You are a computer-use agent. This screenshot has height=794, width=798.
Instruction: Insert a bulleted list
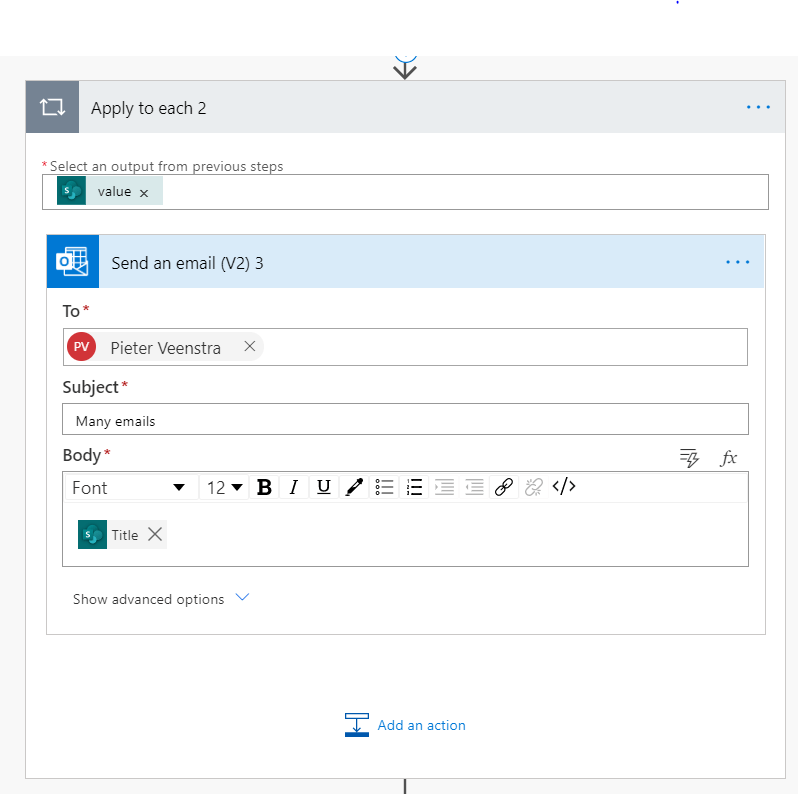click(x=384, y=488)
